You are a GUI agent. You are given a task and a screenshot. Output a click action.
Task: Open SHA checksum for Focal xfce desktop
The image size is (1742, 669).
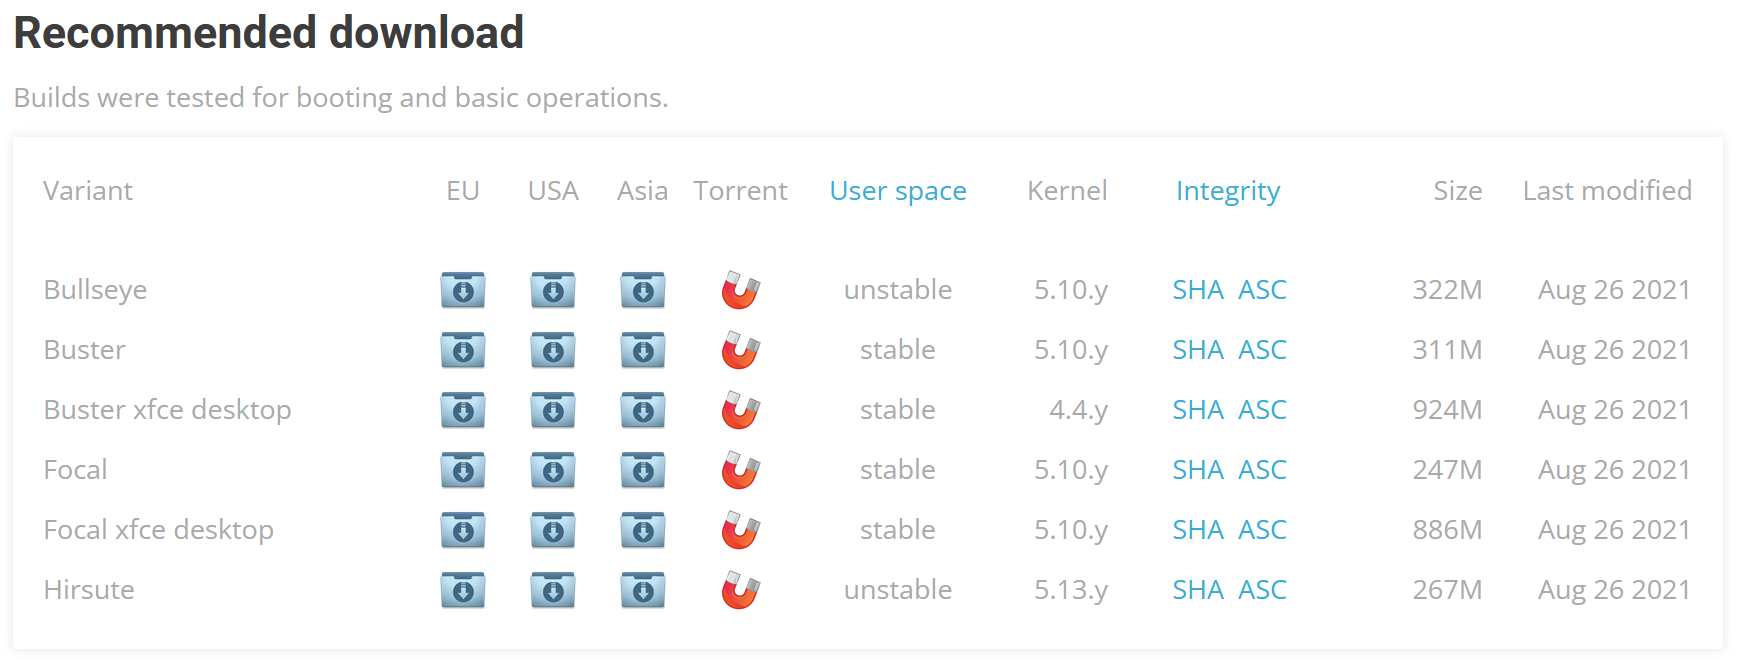pos(1198,530)
